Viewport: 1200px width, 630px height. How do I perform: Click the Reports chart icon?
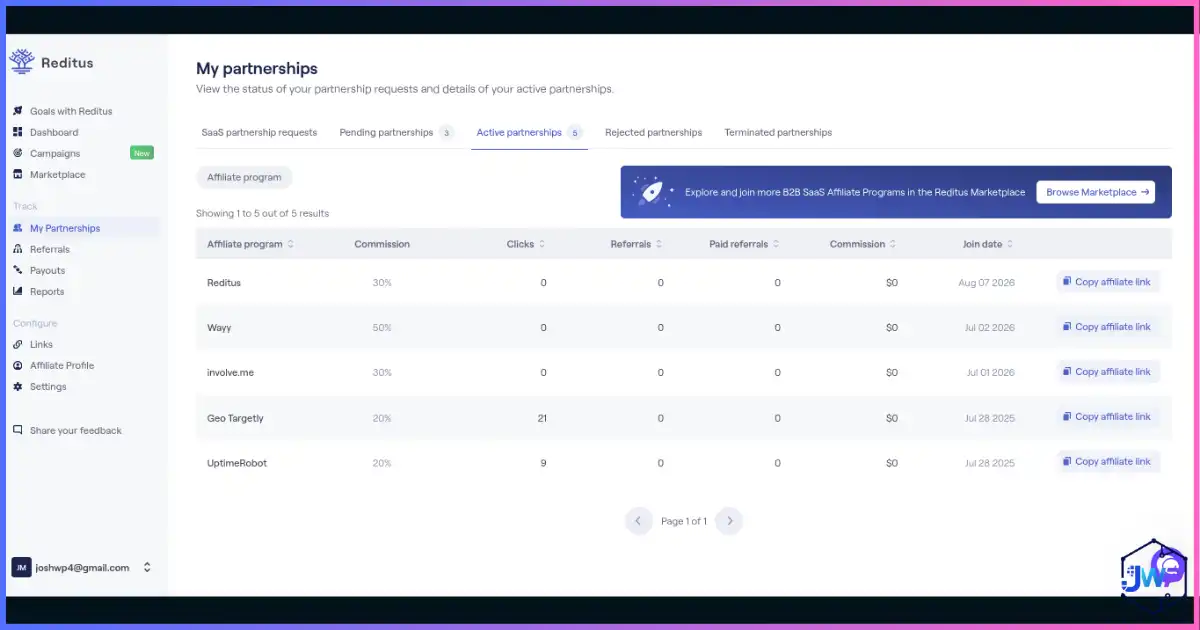[18, 291]
